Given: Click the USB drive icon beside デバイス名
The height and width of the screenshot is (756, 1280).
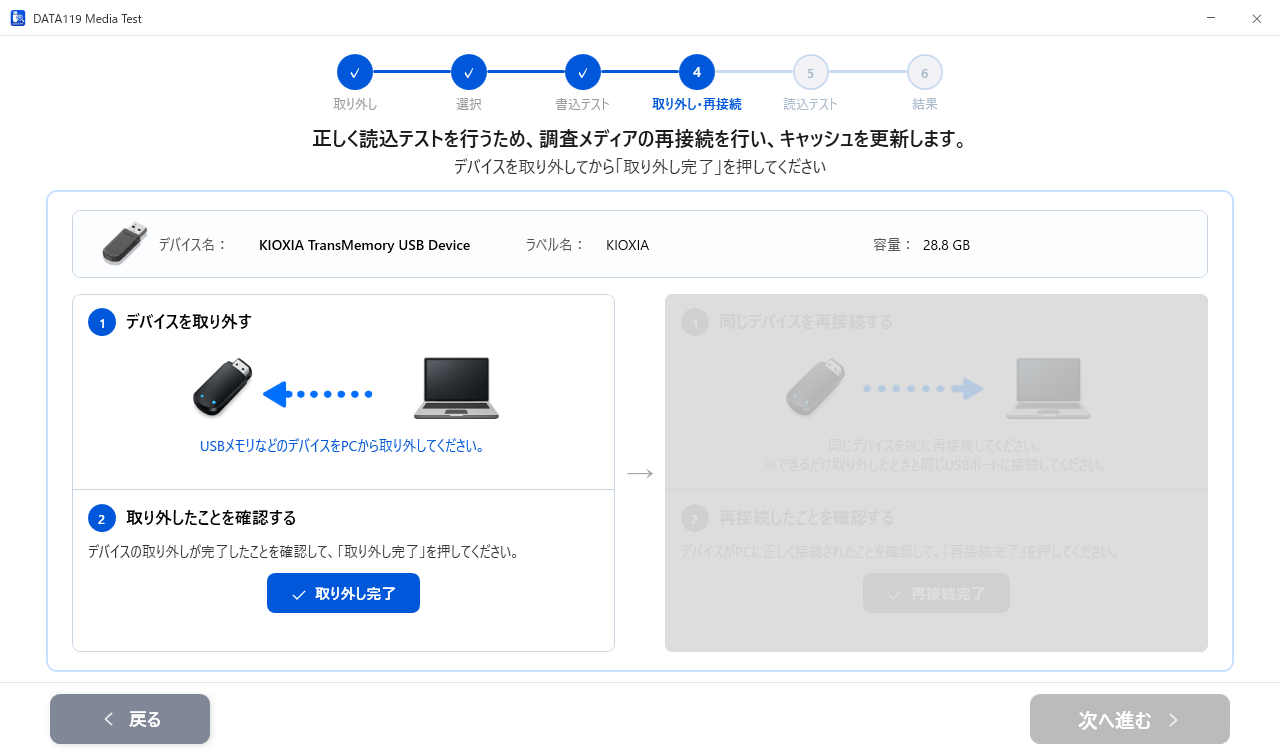Looking at the screenshot, I should pos(125,244).
